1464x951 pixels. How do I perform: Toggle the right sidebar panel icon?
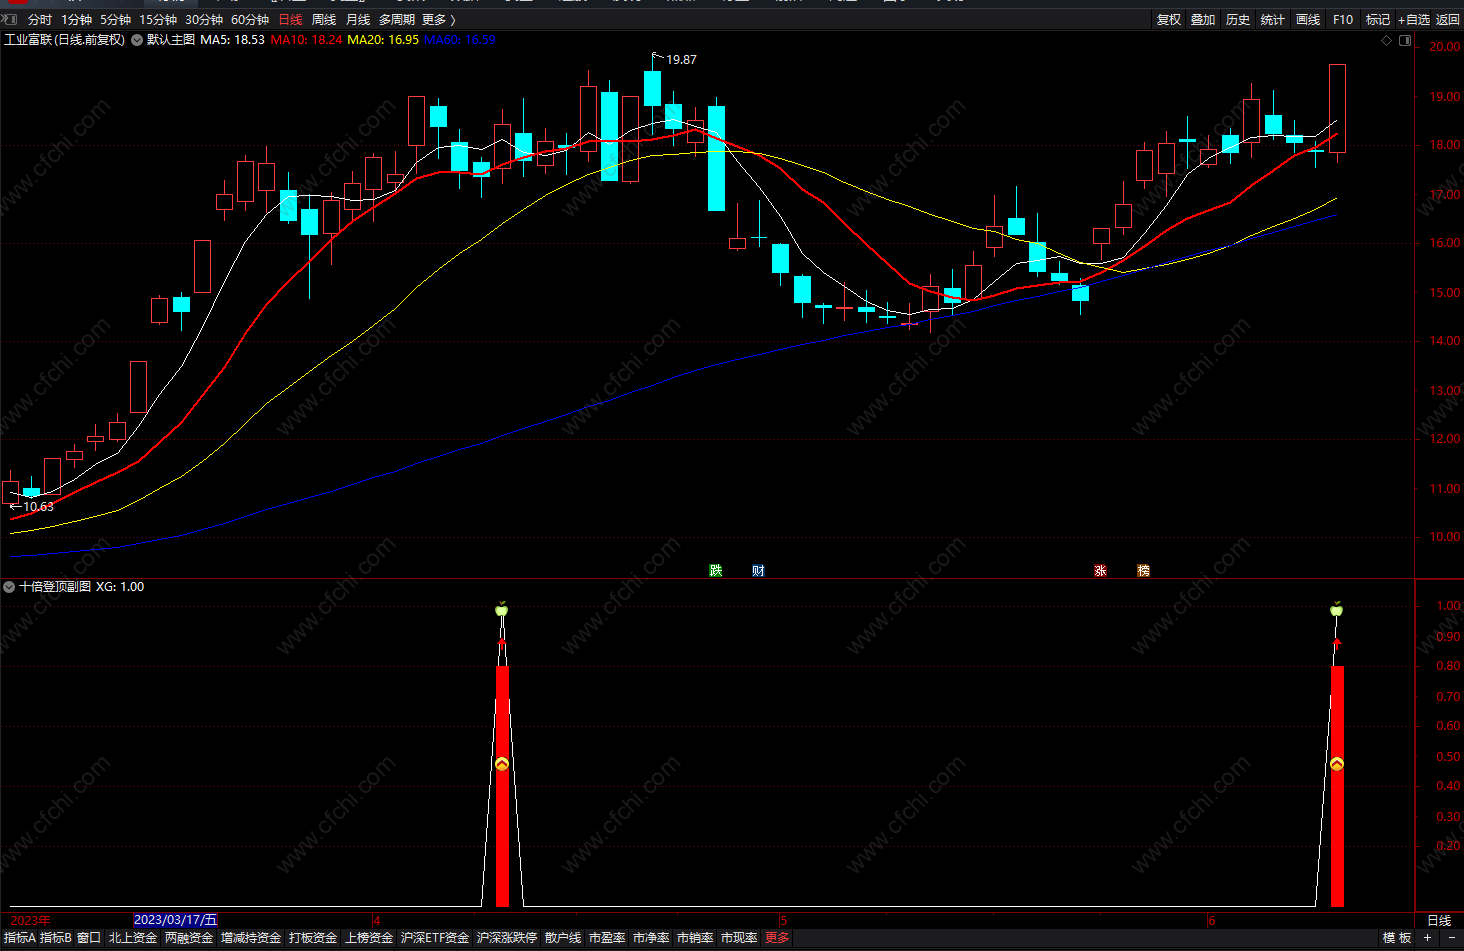(1405, 40)
